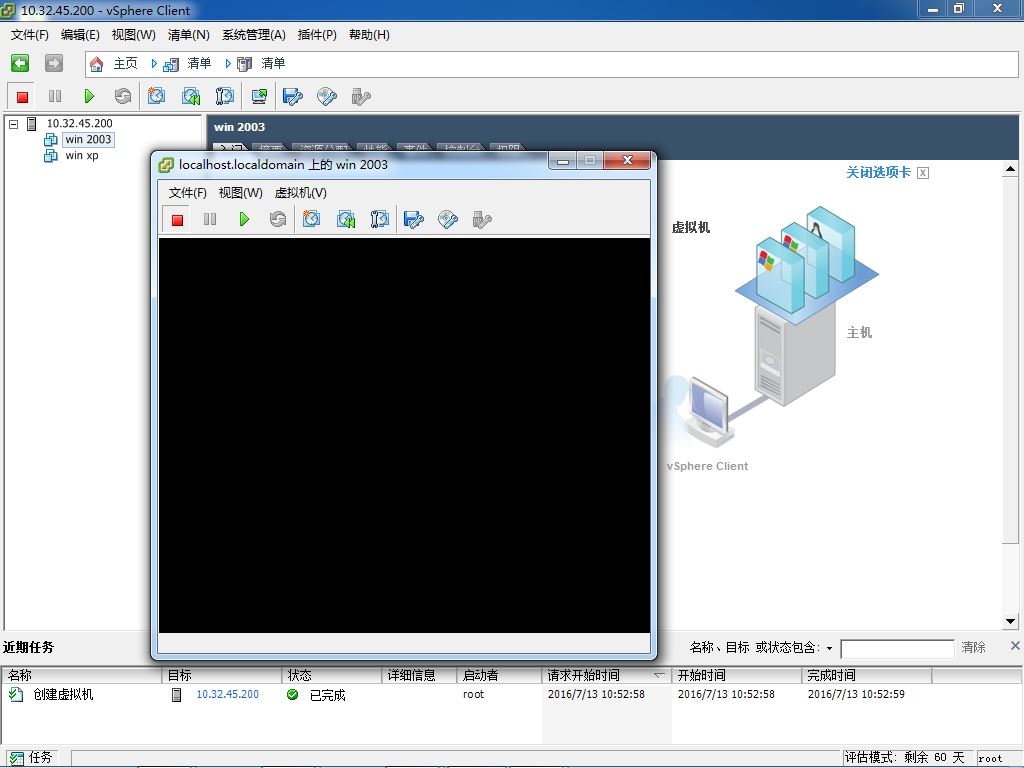Open 系统管理(A) menu

(x=253, y=35)
